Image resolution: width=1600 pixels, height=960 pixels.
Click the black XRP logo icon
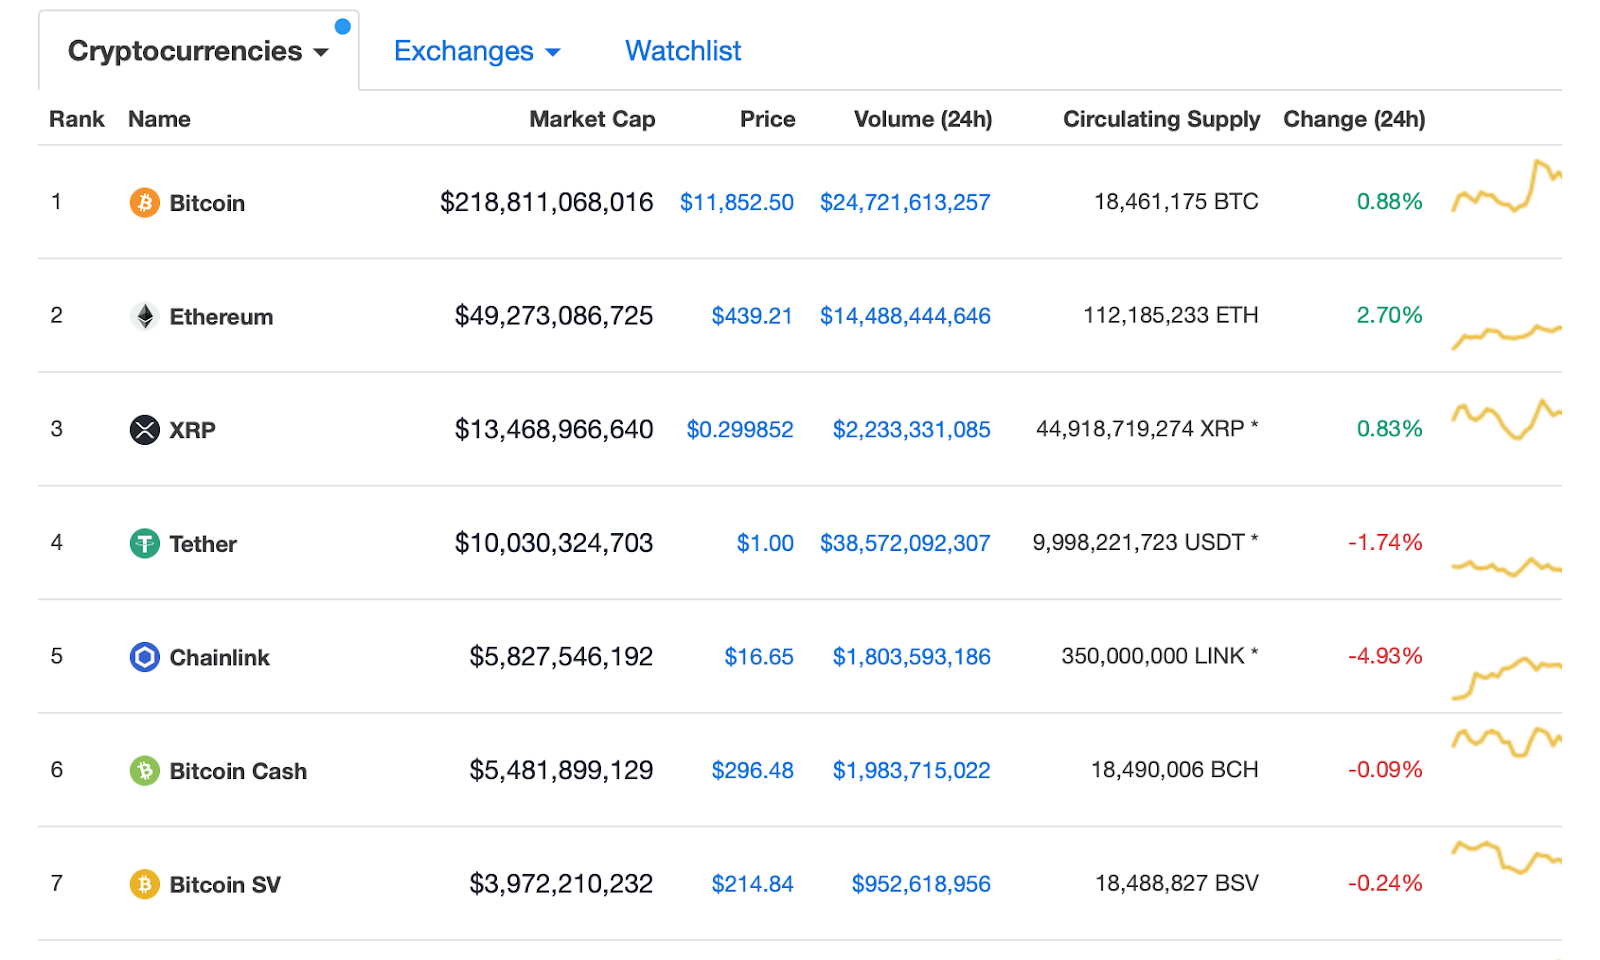(144, 430)
